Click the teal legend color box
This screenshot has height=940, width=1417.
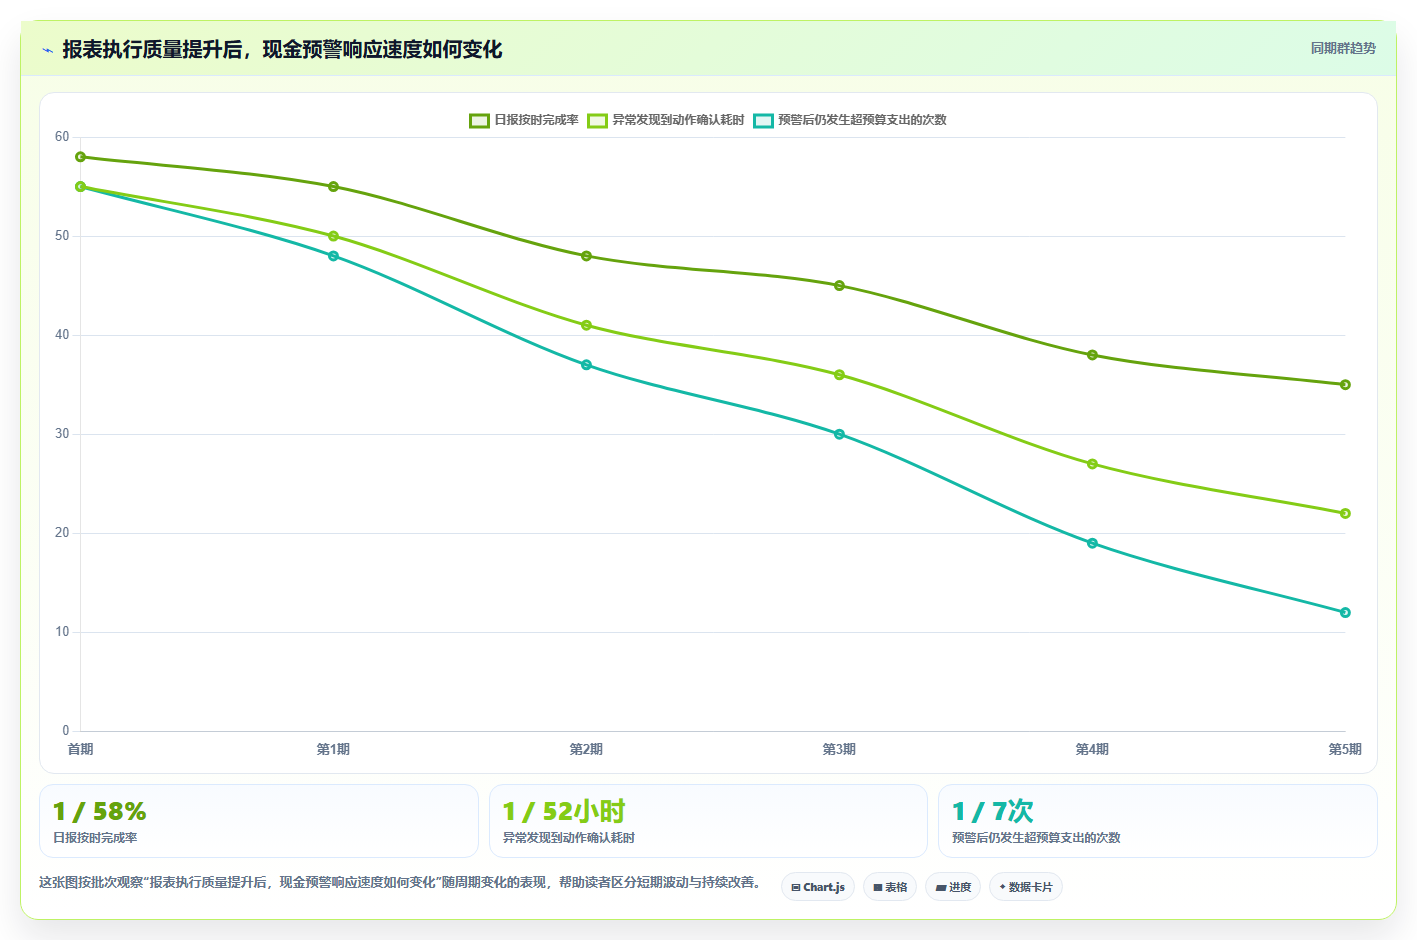click(x=763, y=120)
